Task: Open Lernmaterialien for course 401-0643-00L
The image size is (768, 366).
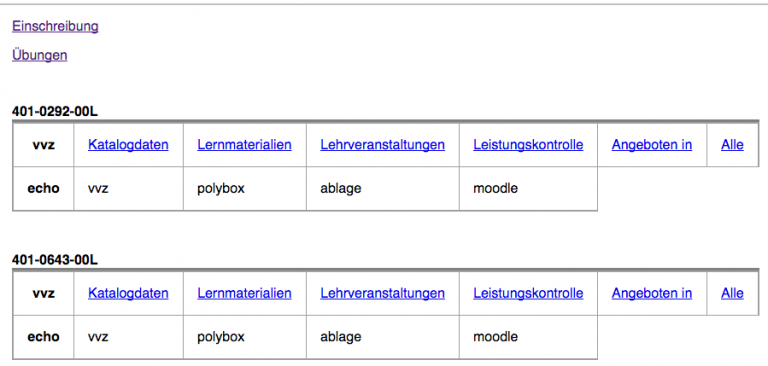Action: [x=244, y=293]
